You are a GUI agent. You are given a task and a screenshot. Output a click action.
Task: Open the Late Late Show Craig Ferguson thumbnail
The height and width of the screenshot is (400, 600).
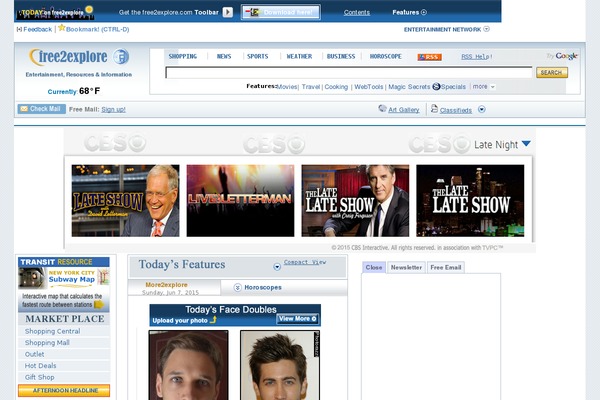pos(355,201)
